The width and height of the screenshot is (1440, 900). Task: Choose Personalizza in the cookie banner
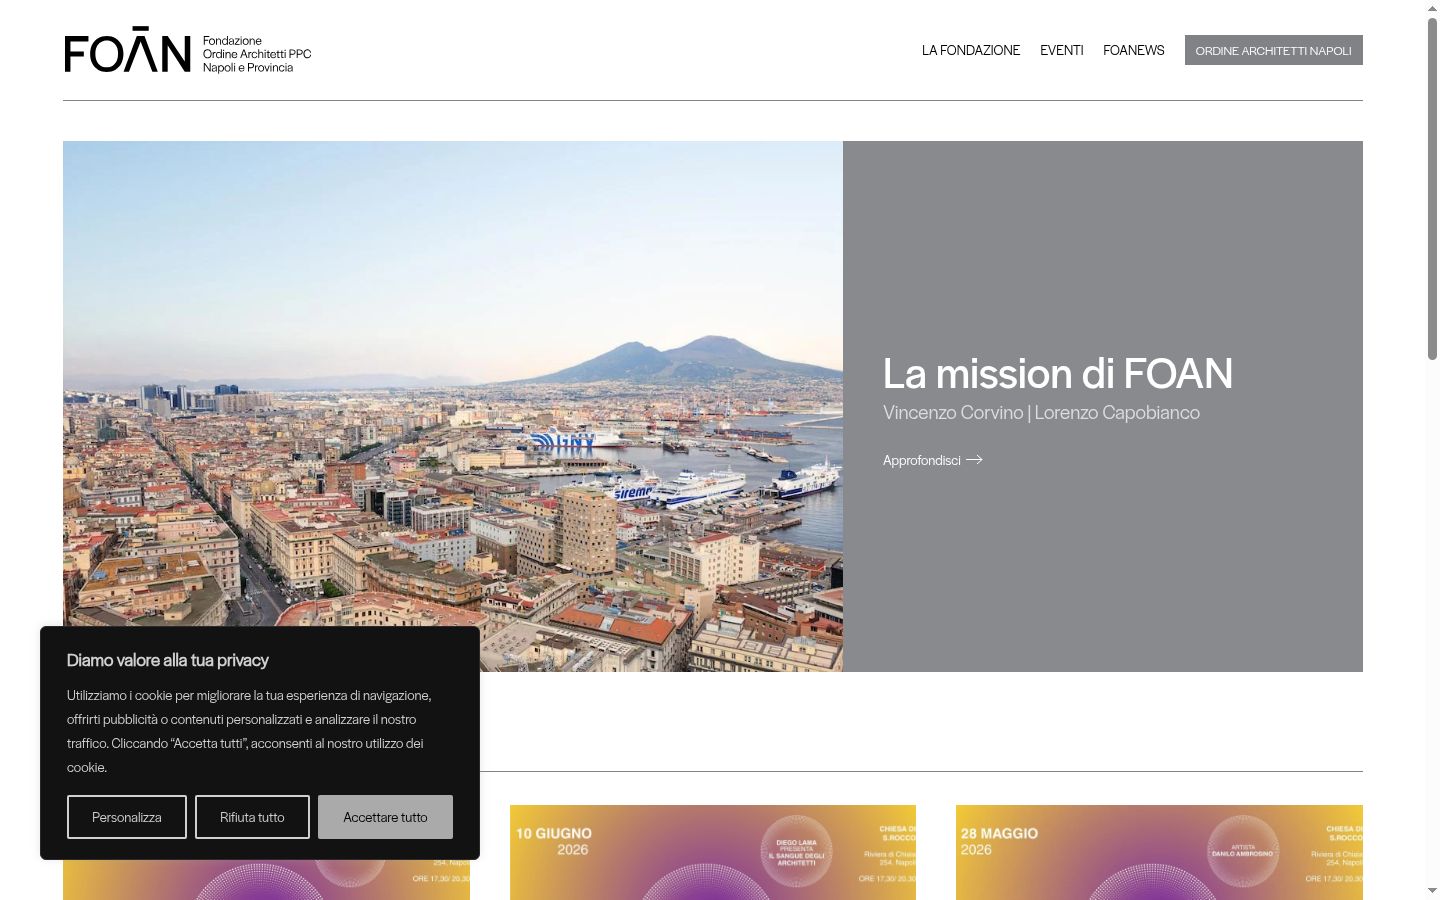coord(127,817)
